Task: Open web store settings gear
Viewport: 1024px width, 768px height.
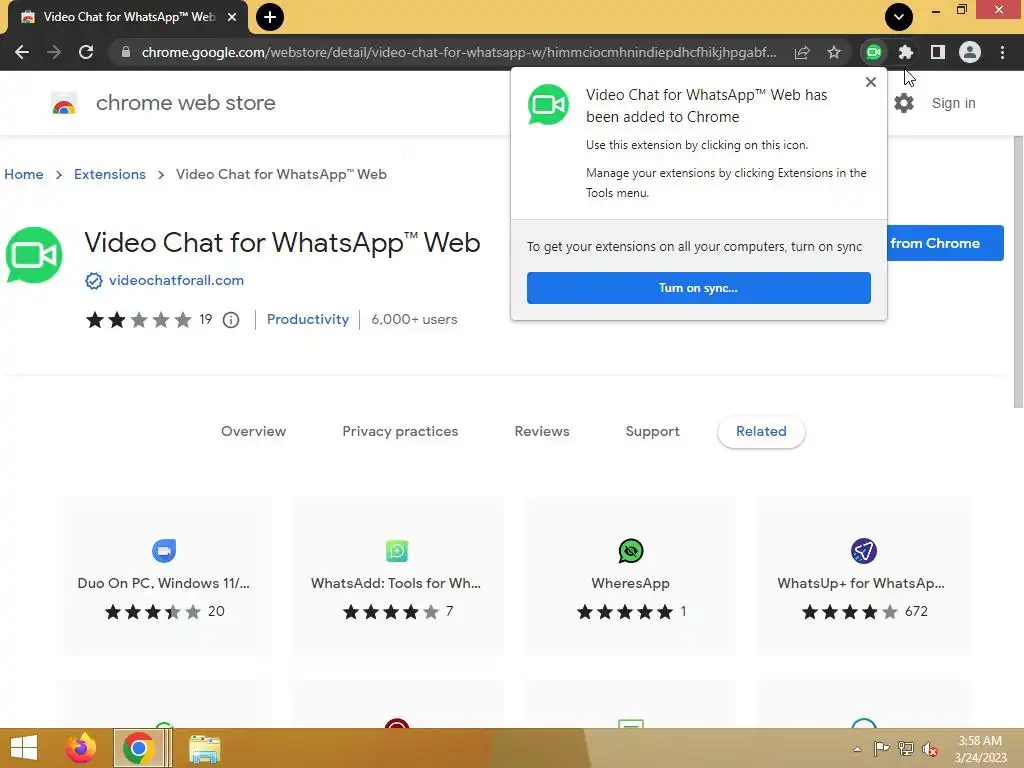Action: pos(904,103)
